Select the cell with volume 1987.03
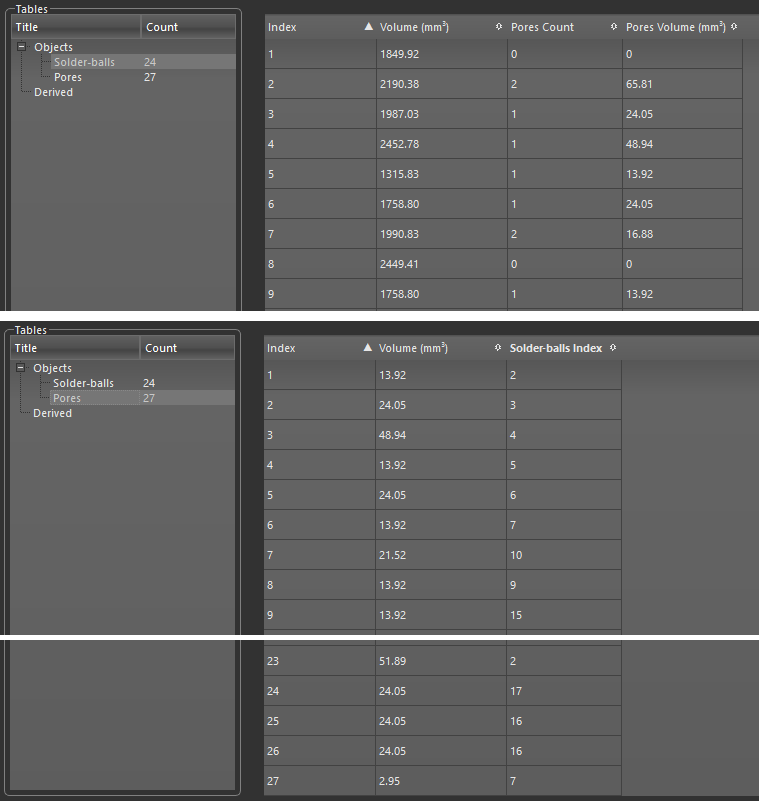The width and height of the screenshot is (759, 801). (442, 114)
